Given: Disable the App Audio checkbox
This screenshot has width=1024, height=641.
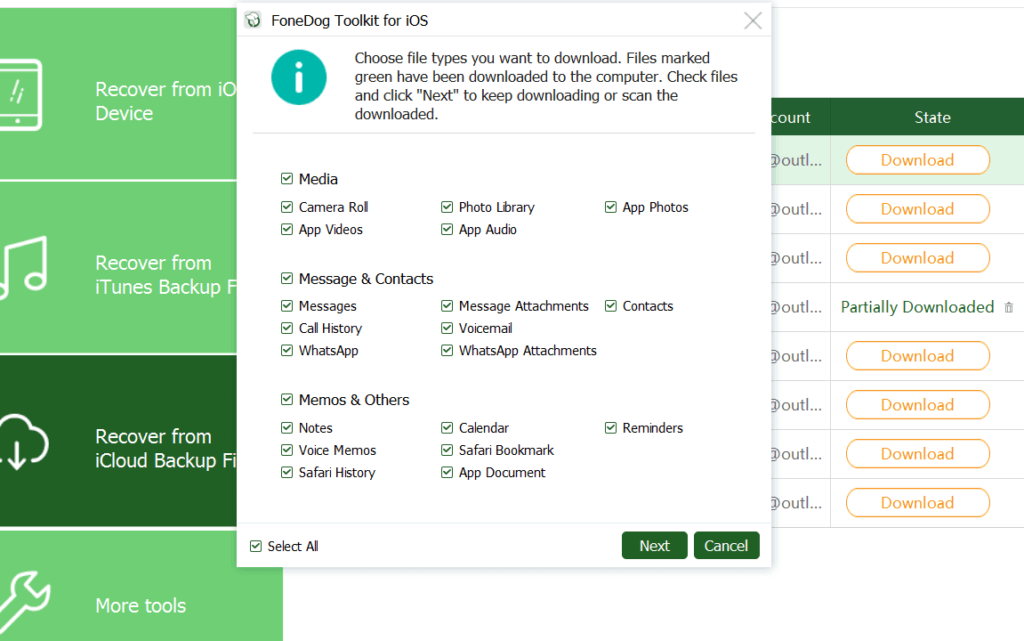Looking at the screenshot, I should click(x=447, y=229).
